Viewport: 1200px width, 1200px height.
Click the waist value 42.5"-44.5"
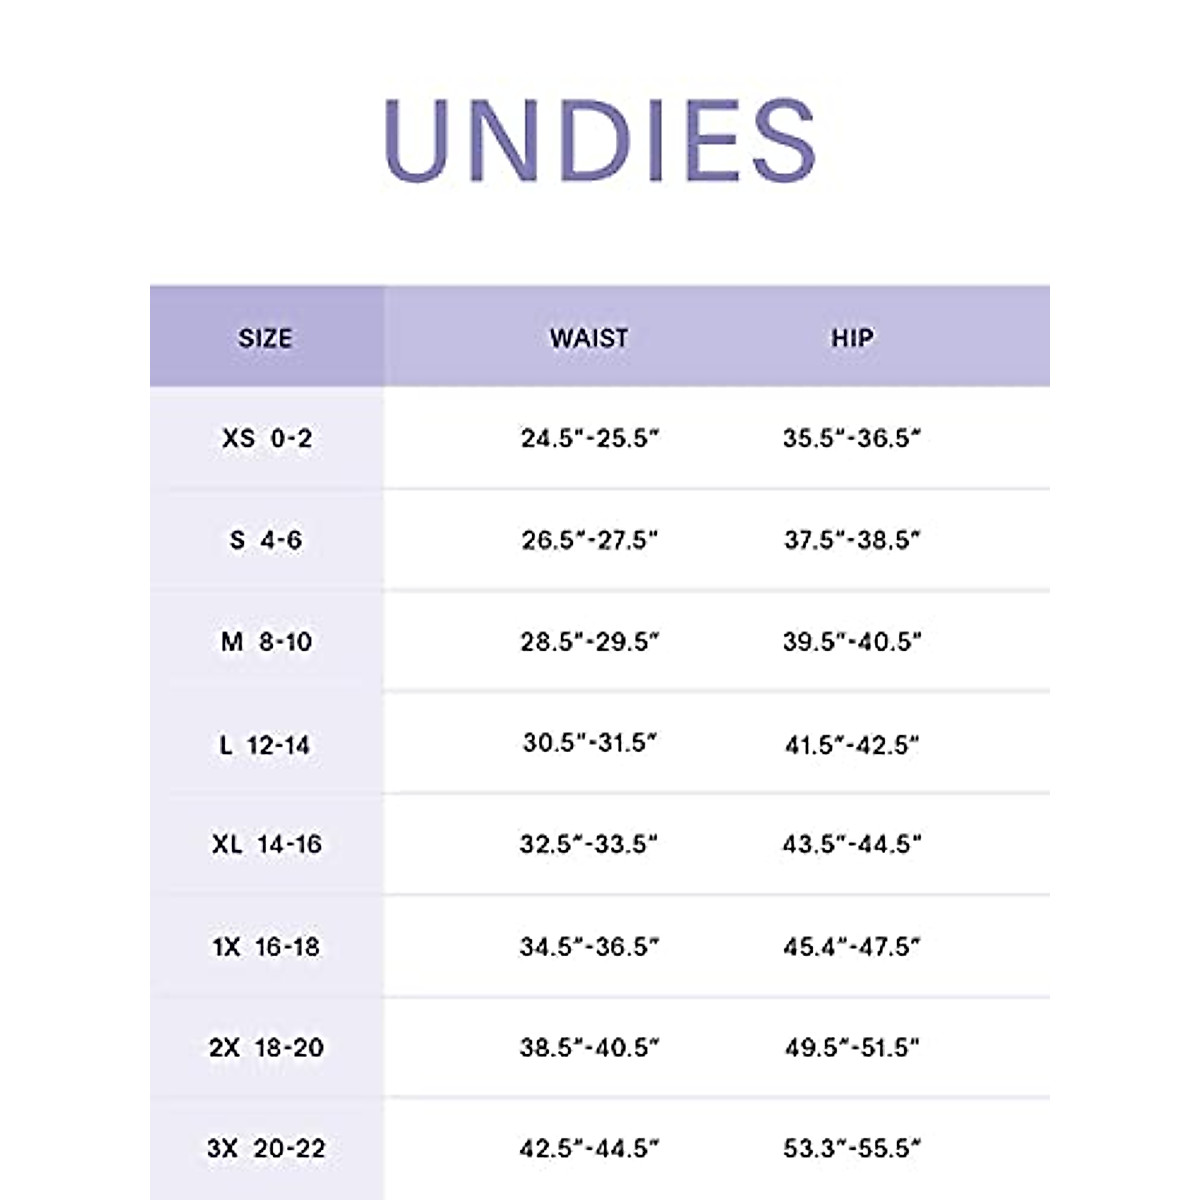coord(590,1148)
